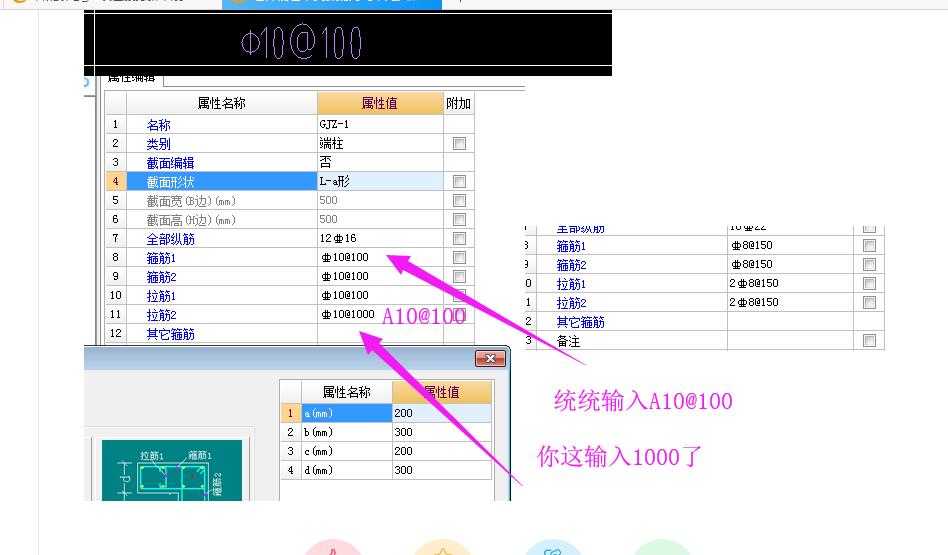Image resolution: width=948 pixels, height=555 pixels.
Task: Edit the d(mm) value 300
Action: click(442, 470)
